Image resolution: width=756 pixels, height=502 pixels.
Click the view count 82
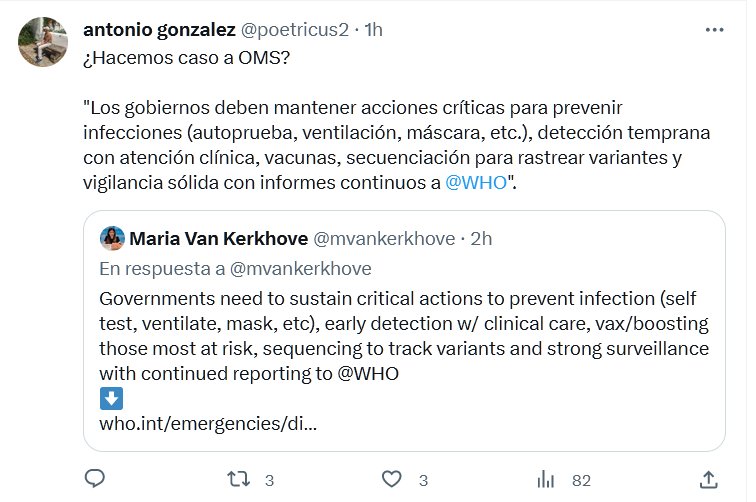(578, 480)
